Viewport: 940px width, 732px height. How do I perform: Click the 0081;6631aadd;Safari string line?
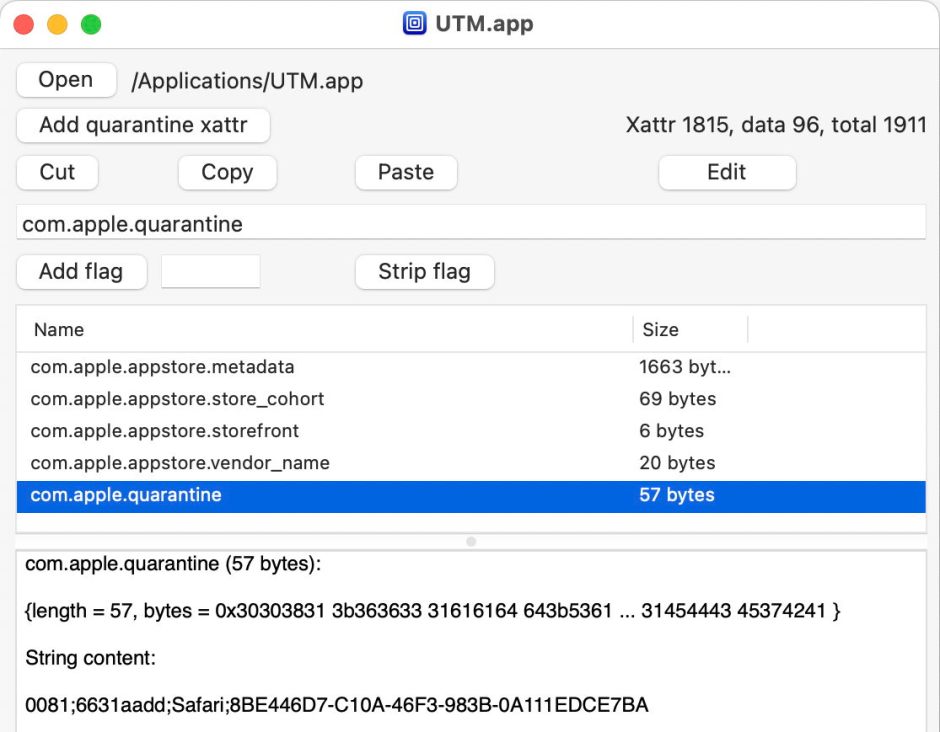[x=337, y=704]
